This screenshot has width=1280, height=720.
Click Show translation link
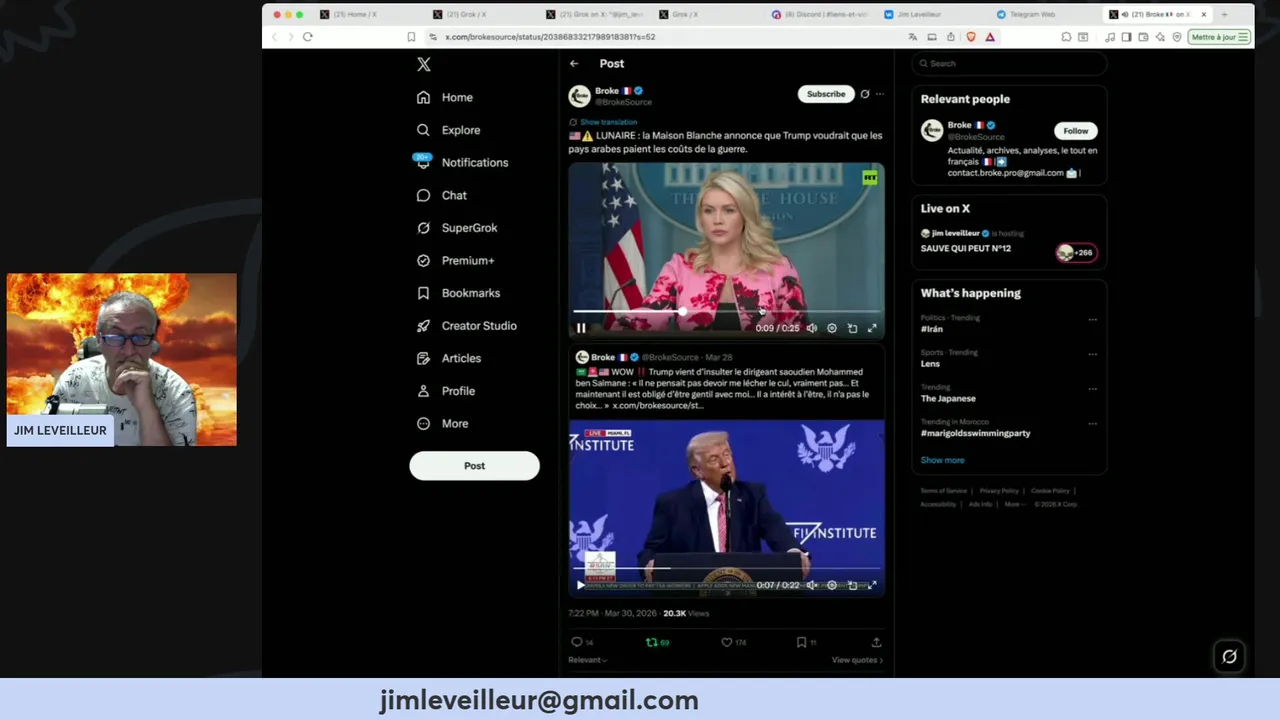pyautogui.click(x=608, y=122)
